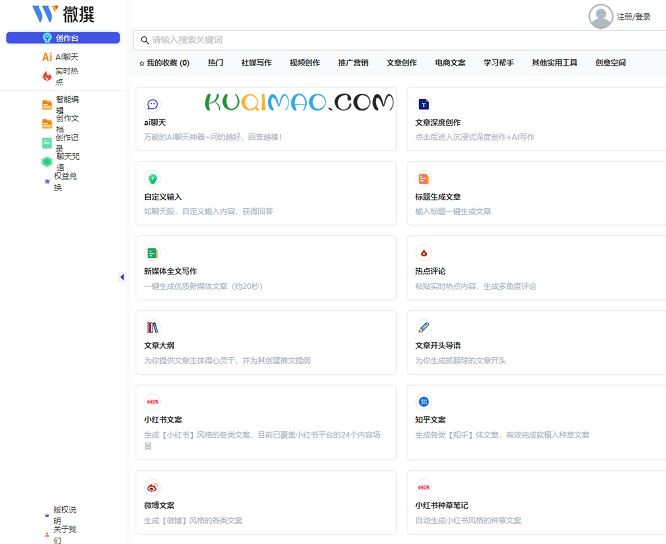
Task: Click the ai聊天 chat bubble icon
Action: pyautogui.click(x=152, y=104)
